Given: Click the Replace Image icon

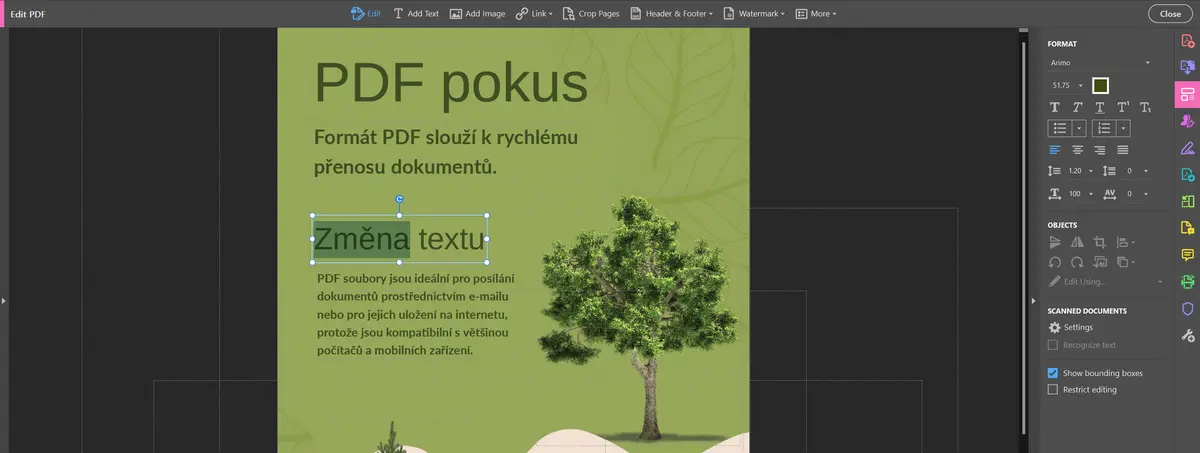Looking at the screenshot, I should 1100,262.
